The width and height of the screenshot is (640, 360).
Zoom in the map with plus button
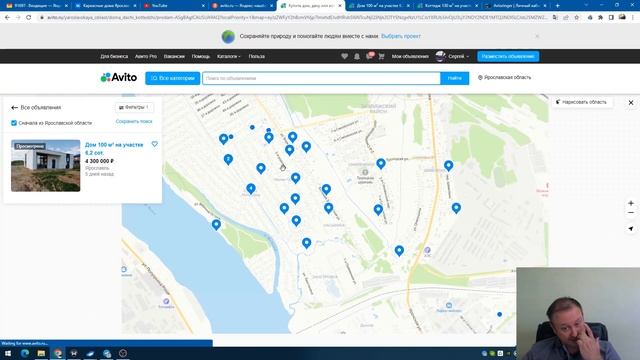(631, 203)
